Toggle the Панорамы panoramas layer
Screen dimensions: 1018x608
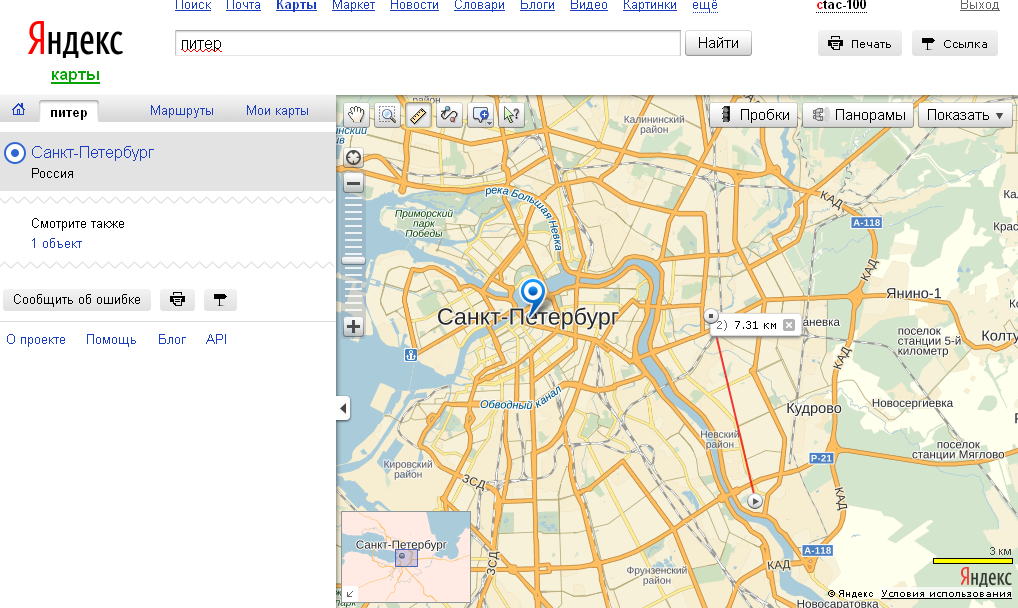858,115
